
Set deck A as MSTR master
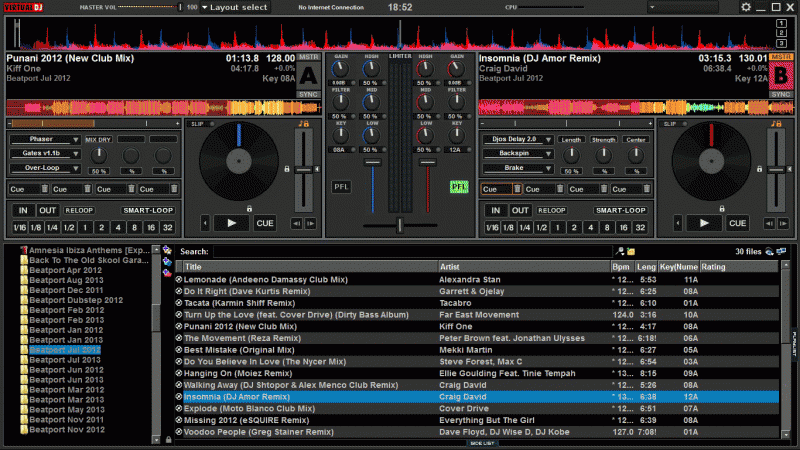[308, 57]
